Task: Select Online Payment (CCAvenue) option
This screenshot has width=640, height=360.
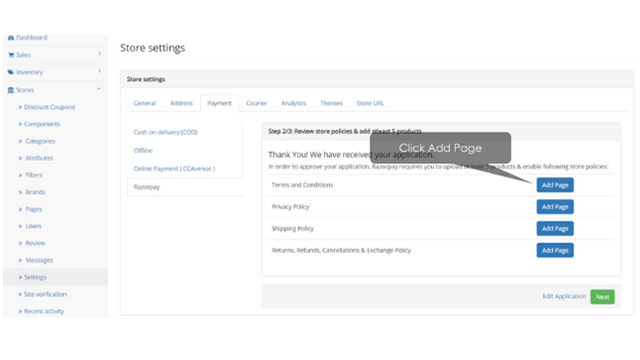Action: click(x=174, y=169)
